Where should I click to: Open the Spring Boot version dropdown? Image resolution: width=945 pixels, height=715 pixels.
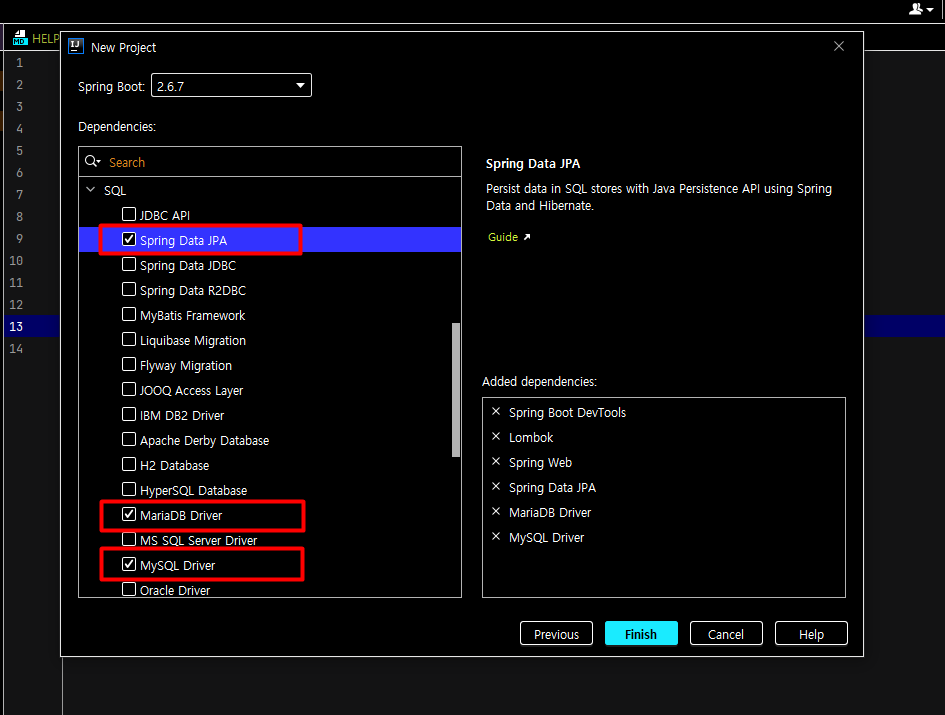(x=231, y=85)
